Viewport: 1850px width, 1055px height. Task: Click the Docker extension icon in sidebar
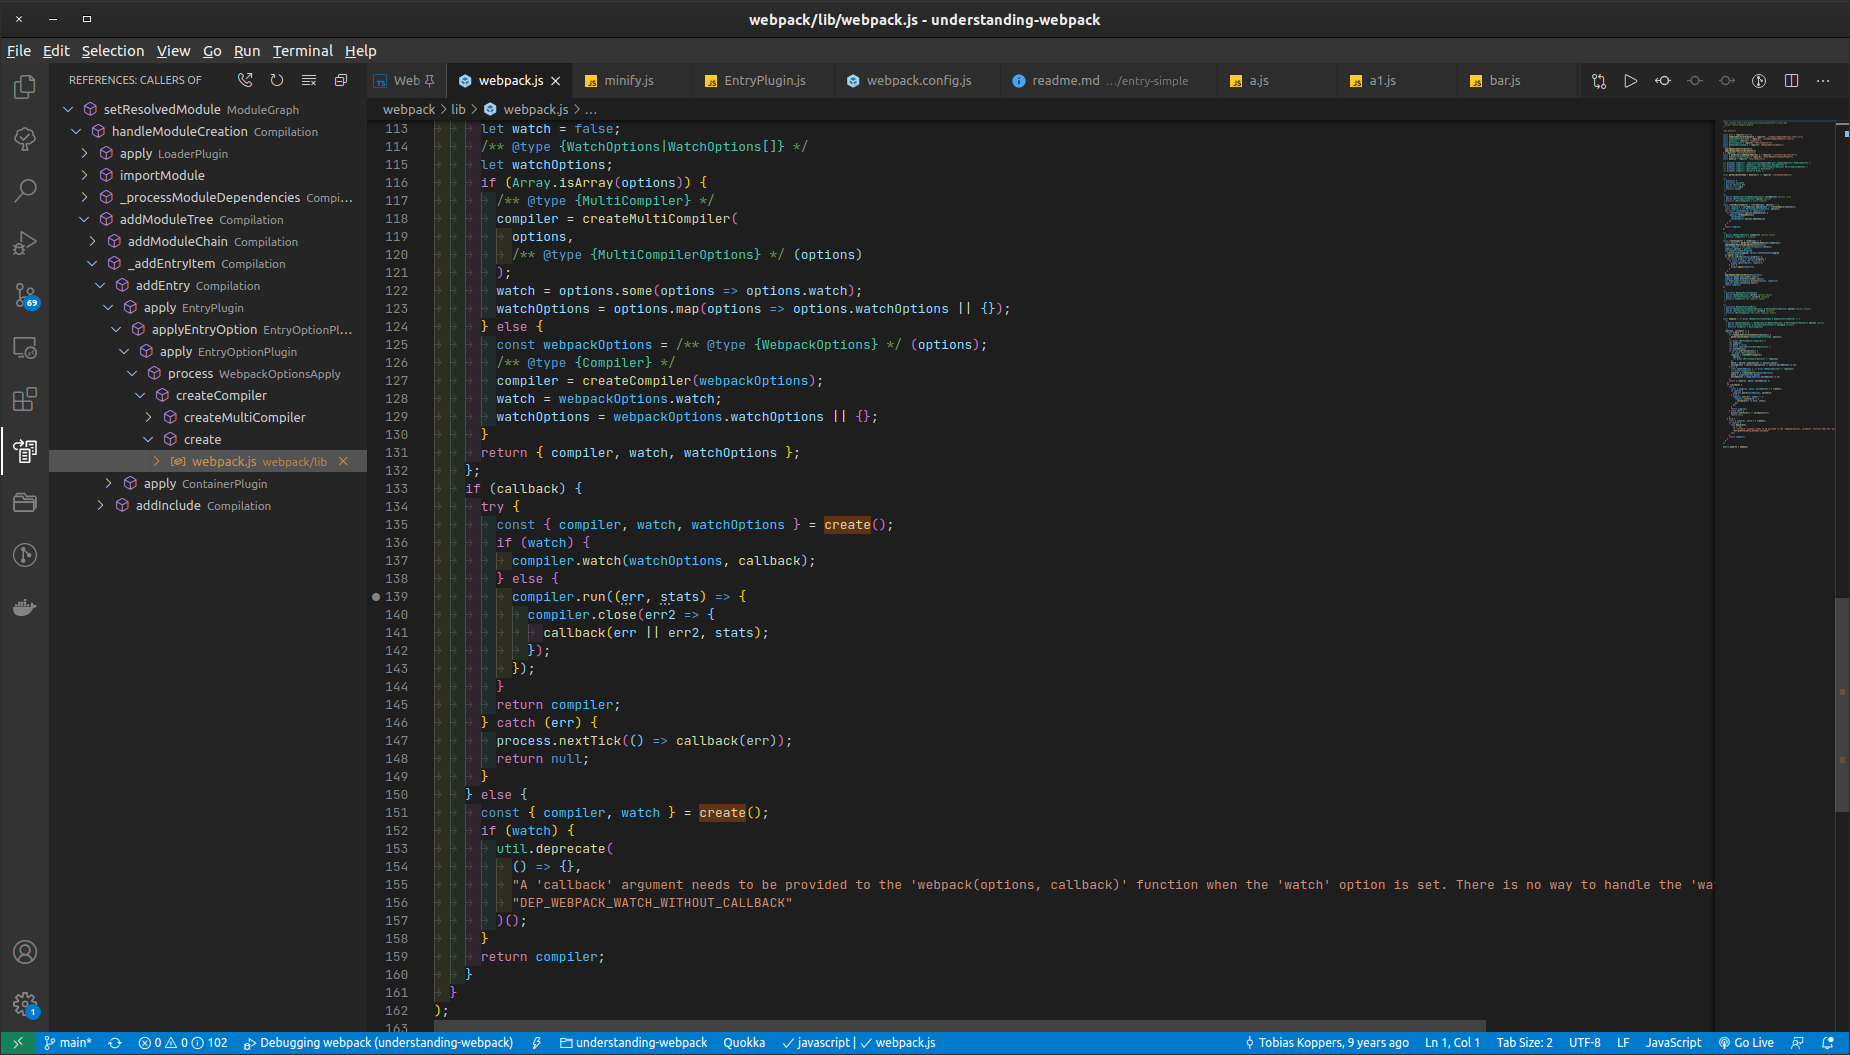coord(24,607)
